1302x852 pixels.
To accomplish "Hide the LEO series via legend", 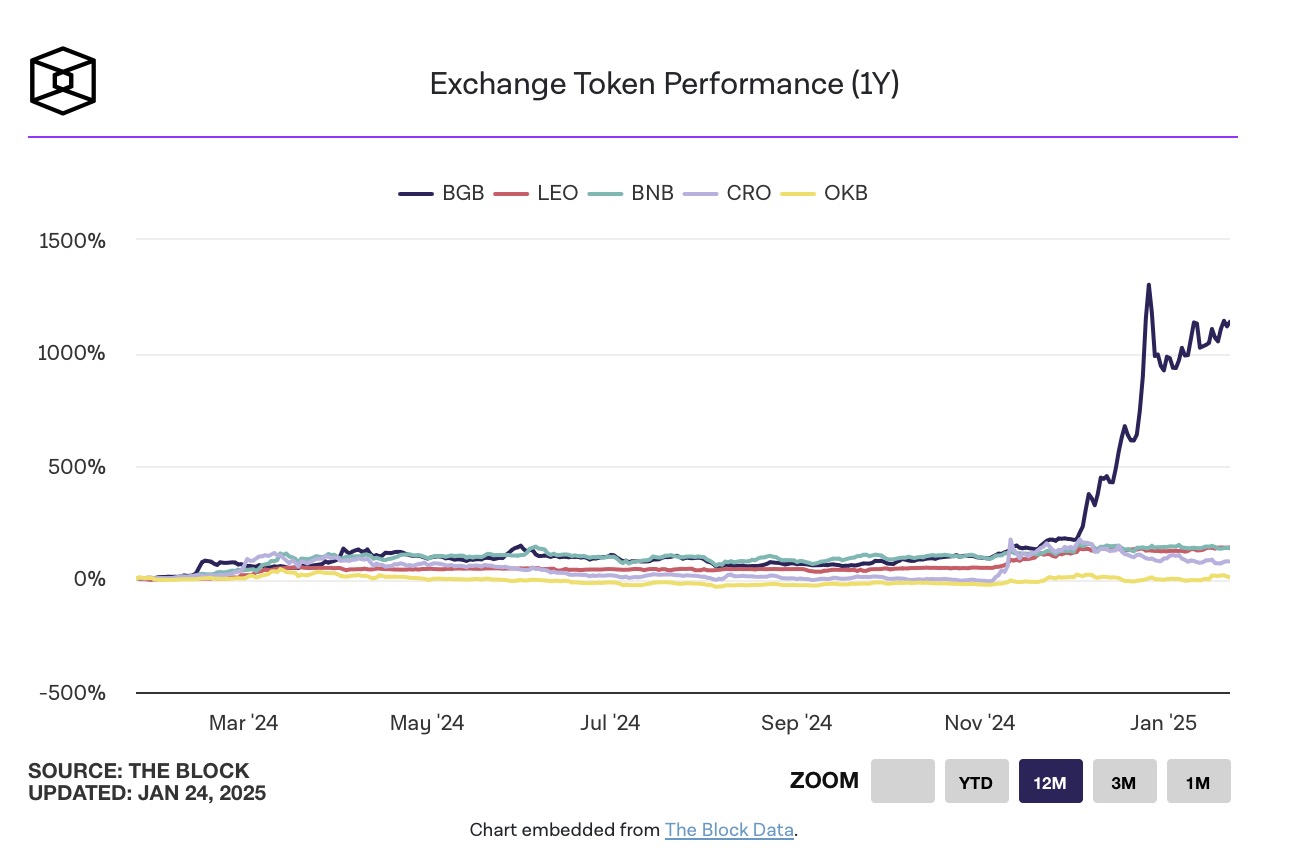I will pos(539,193).
